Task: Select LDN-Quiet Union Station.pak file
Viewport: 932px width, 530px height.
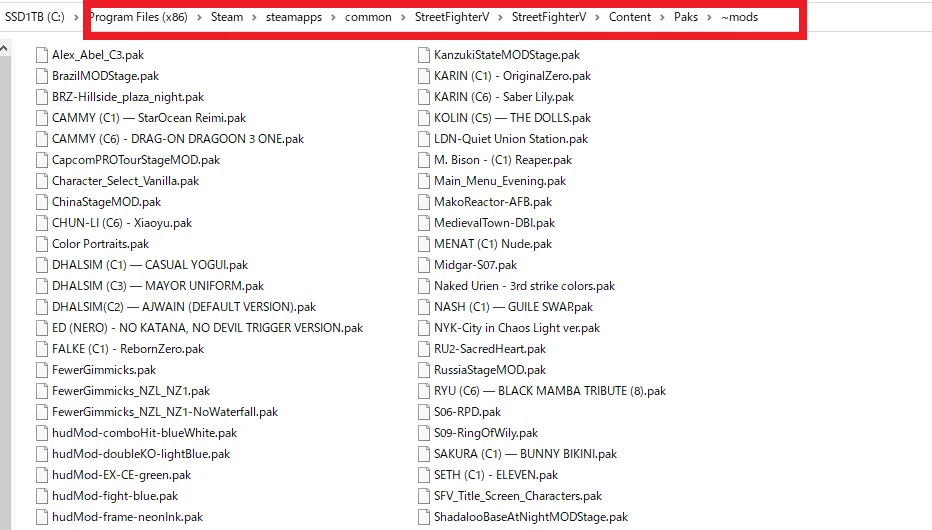Action: click(503, 139)
